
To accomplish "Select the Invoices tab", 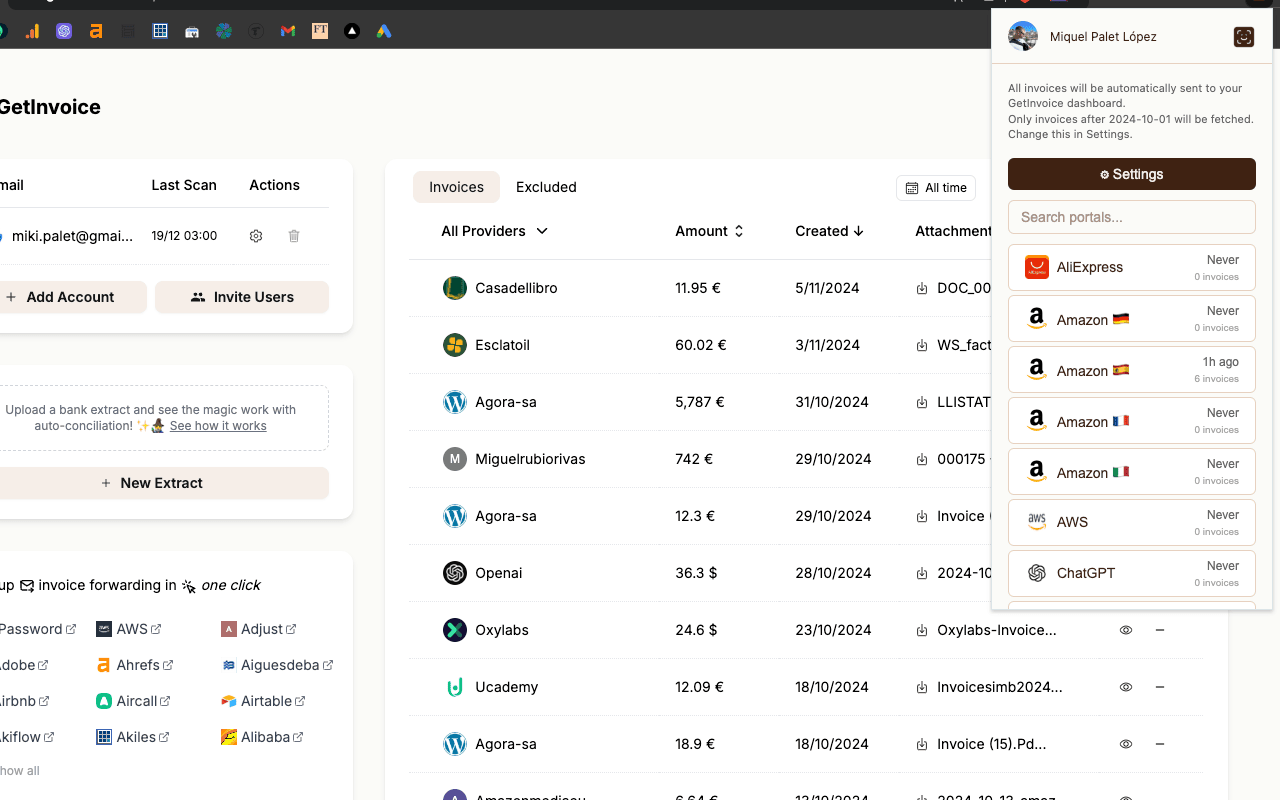I will point(456,187).
